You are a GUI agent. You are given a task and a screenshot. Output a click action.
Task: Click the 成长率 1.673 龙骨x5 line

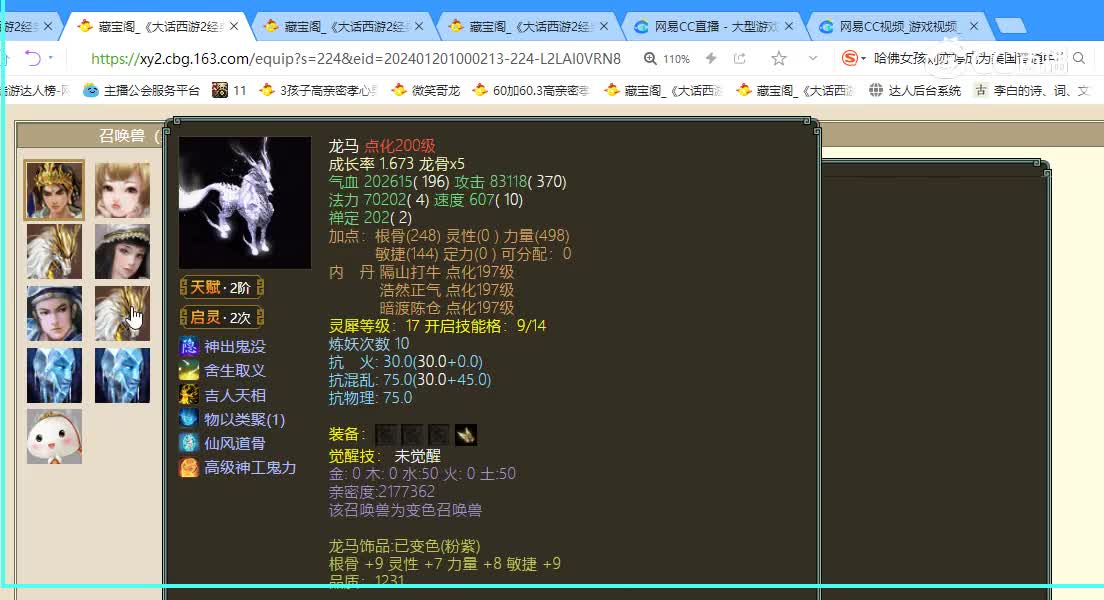pos(396,164)
